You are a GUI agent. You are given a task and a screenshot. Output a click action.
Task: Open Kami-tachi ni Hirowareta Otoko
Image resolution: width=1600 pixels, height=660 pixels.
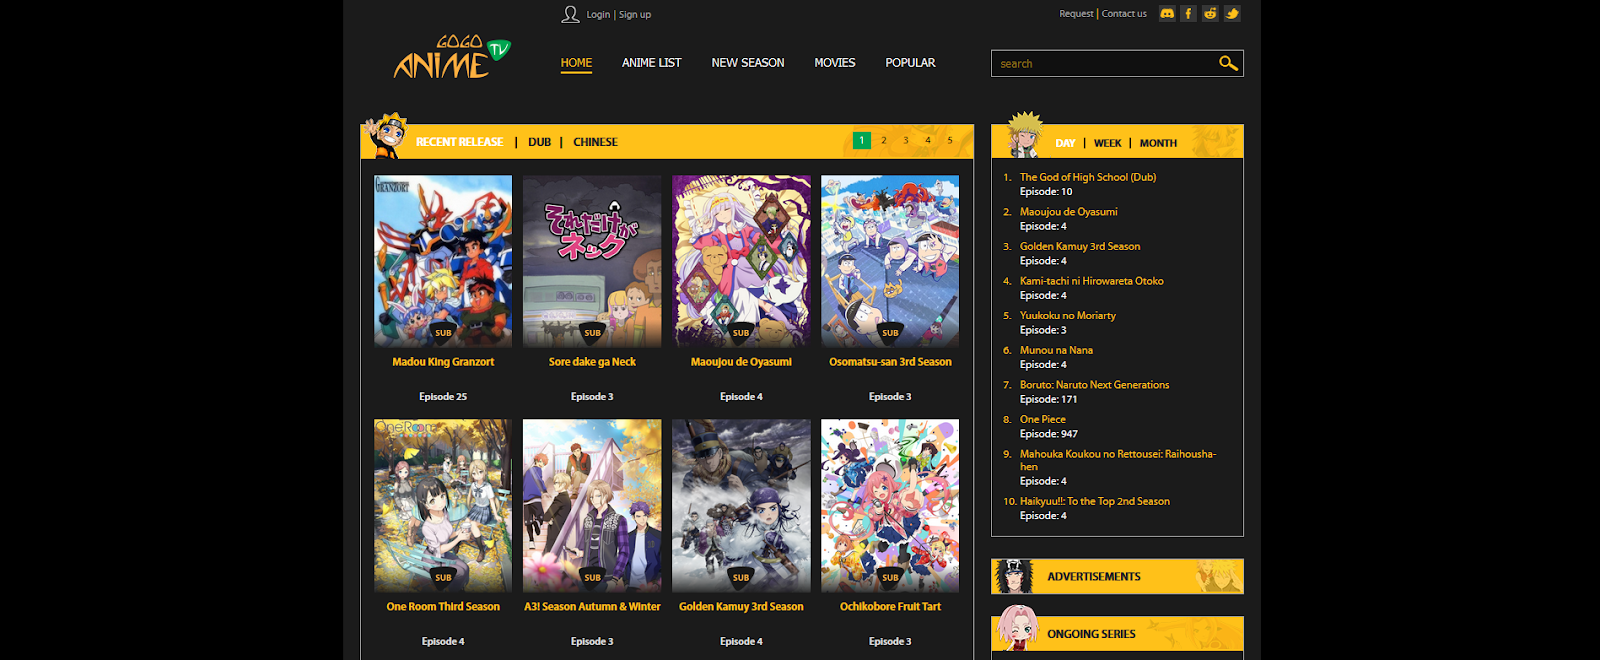(x=1091, y=281)
